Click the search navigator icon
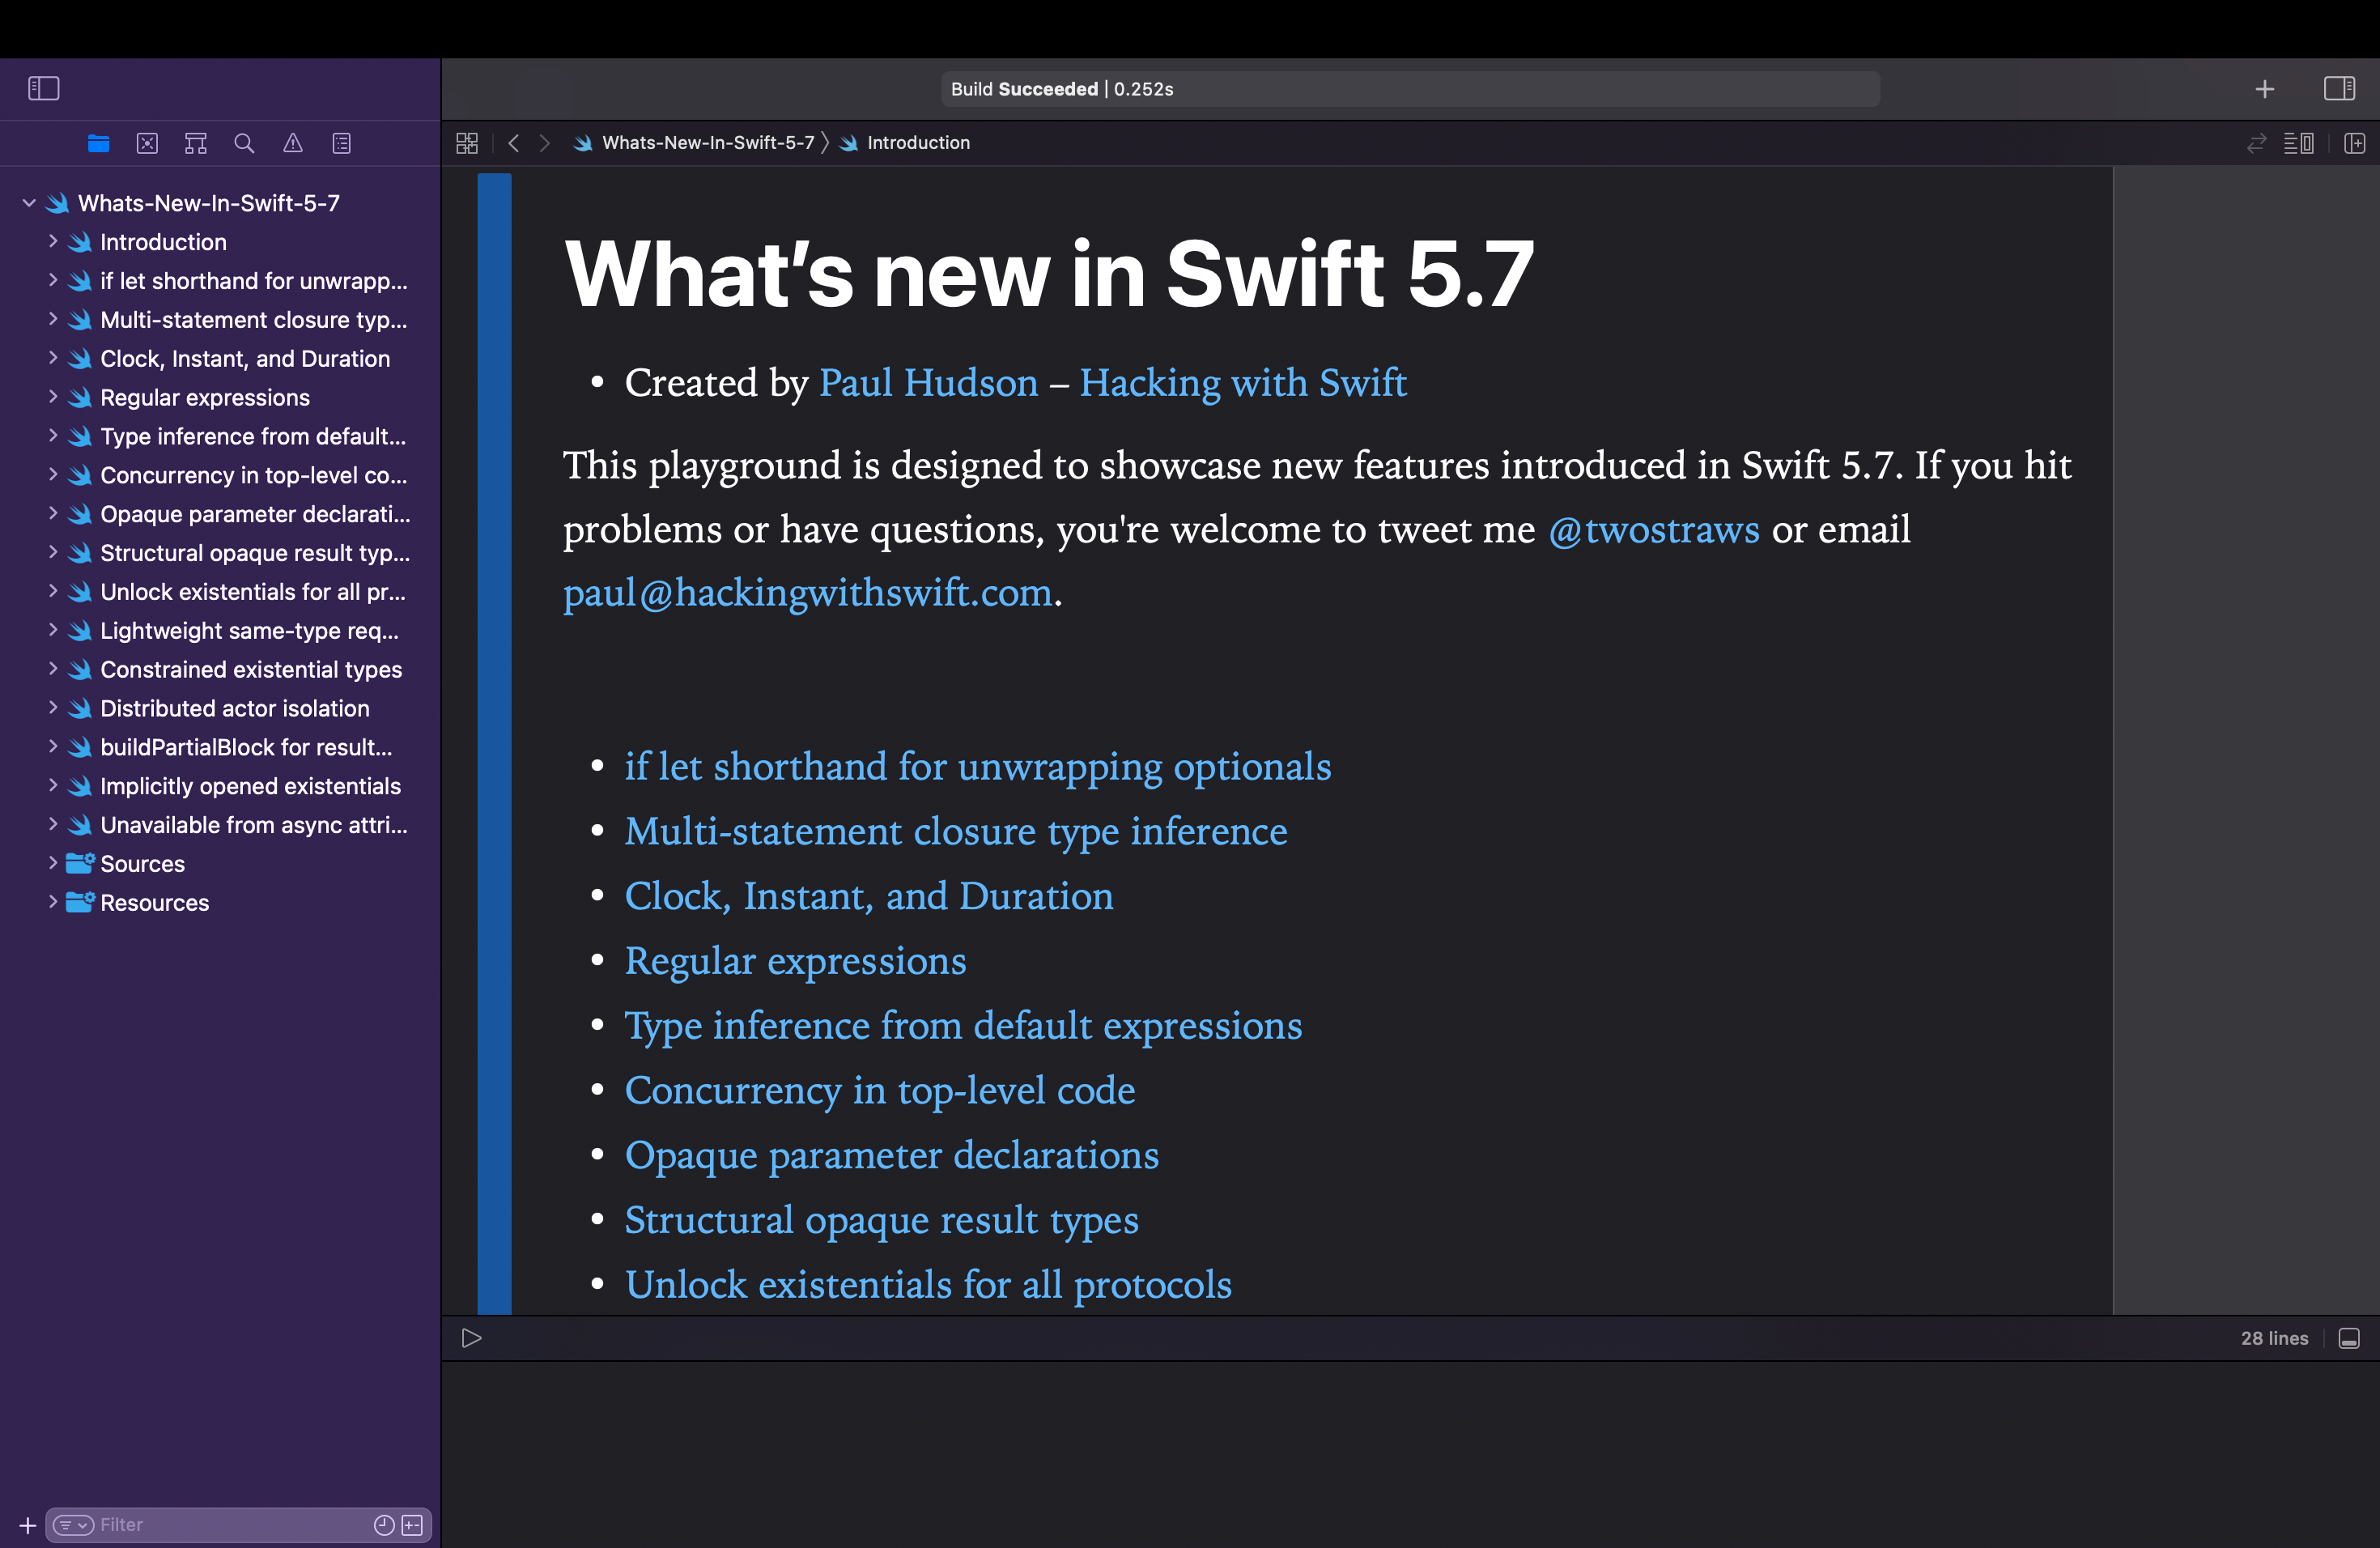This screenshot has height=1548, width=2380. point(243,142)
